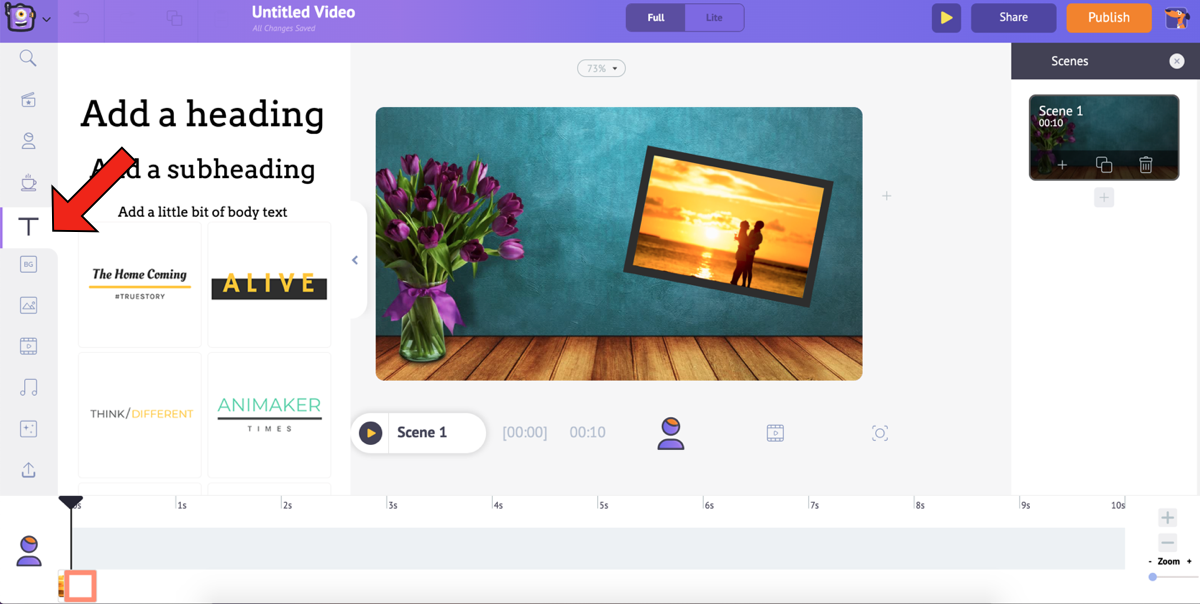
Task: Play Scene 1 preview
Action: point(371,433)
